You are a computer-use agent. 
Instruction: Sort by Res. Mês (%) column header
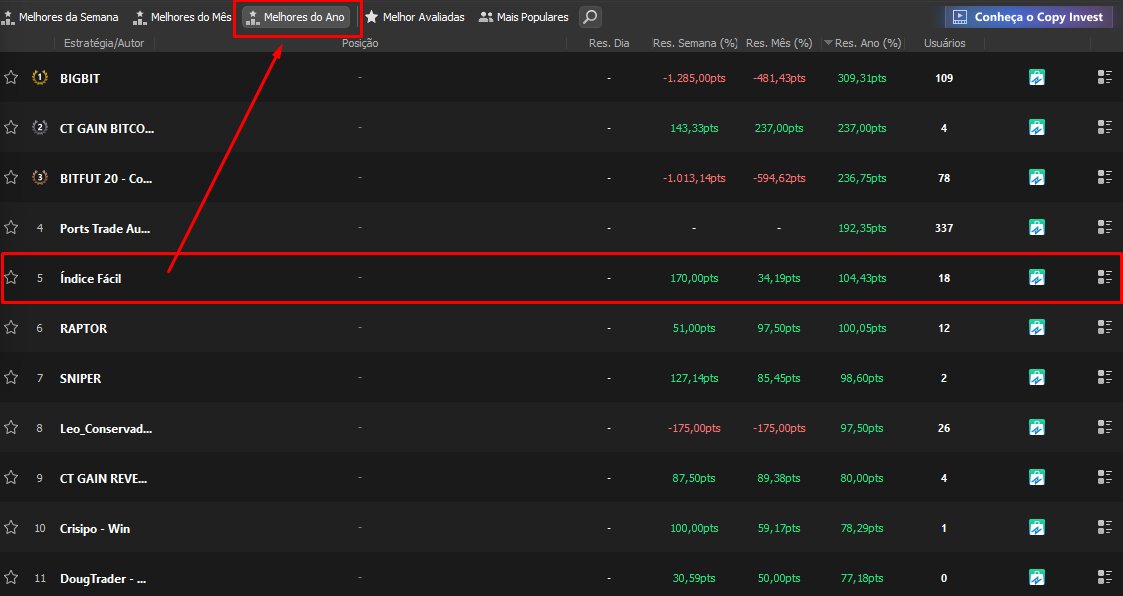(x=779, y=43)
